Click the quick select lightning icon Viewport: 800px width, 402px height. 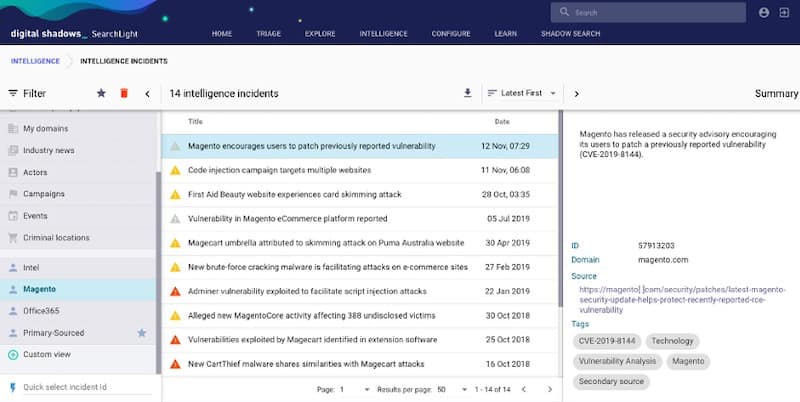[x=13, y=387]
